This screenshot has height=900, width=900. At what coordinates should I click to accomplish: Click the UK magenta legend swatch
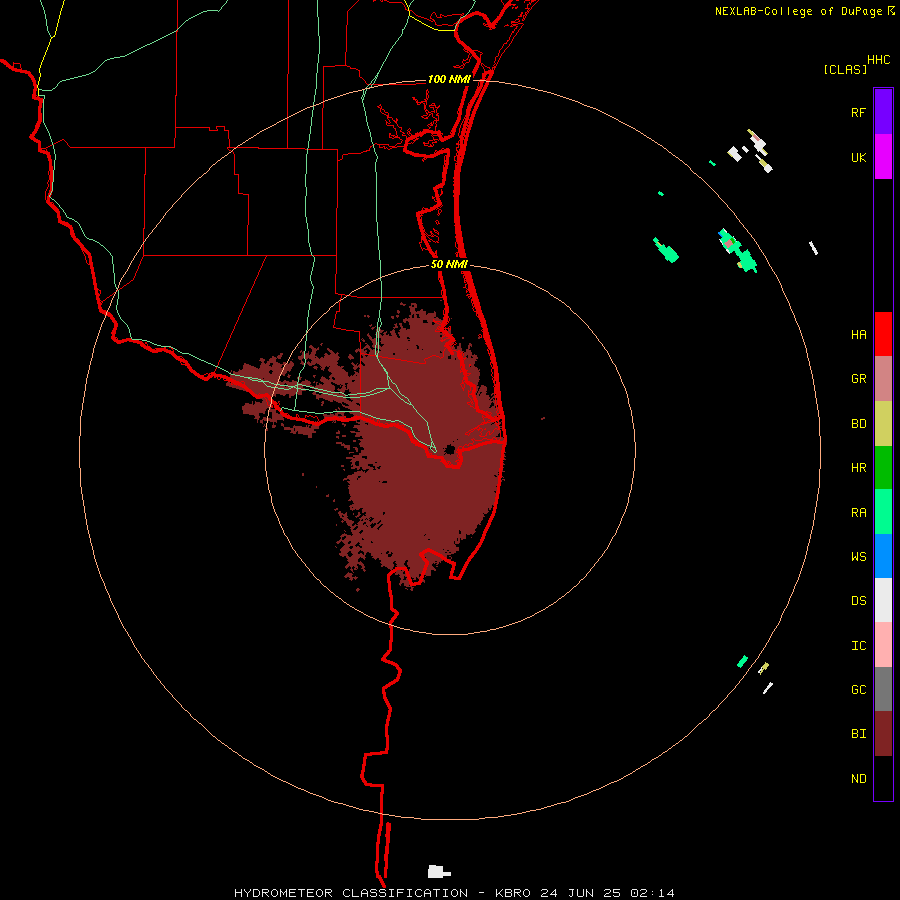click(883, 156)
